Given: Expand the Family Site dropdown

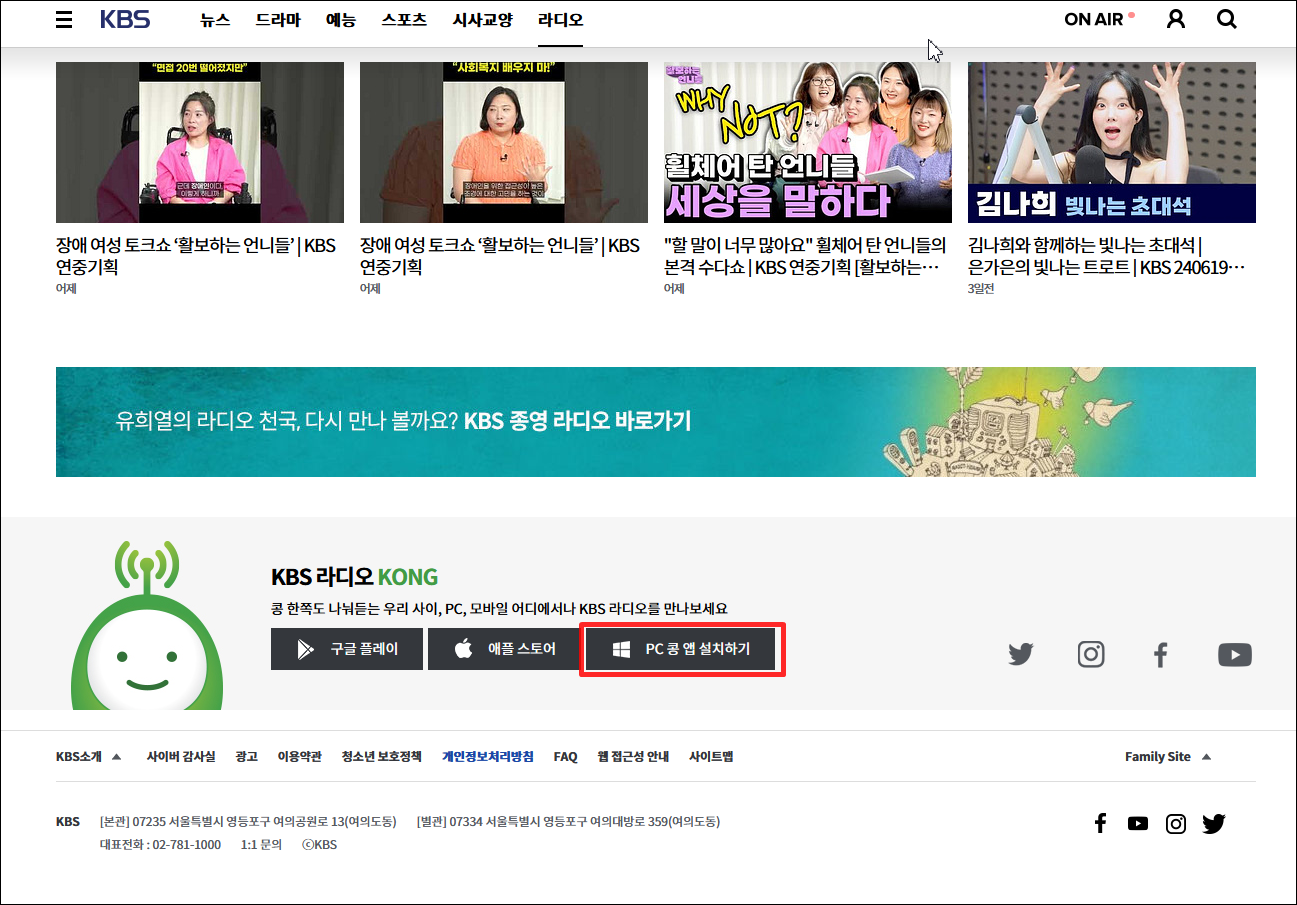Looking at the screenshot, I should (x=1168, y=756).
